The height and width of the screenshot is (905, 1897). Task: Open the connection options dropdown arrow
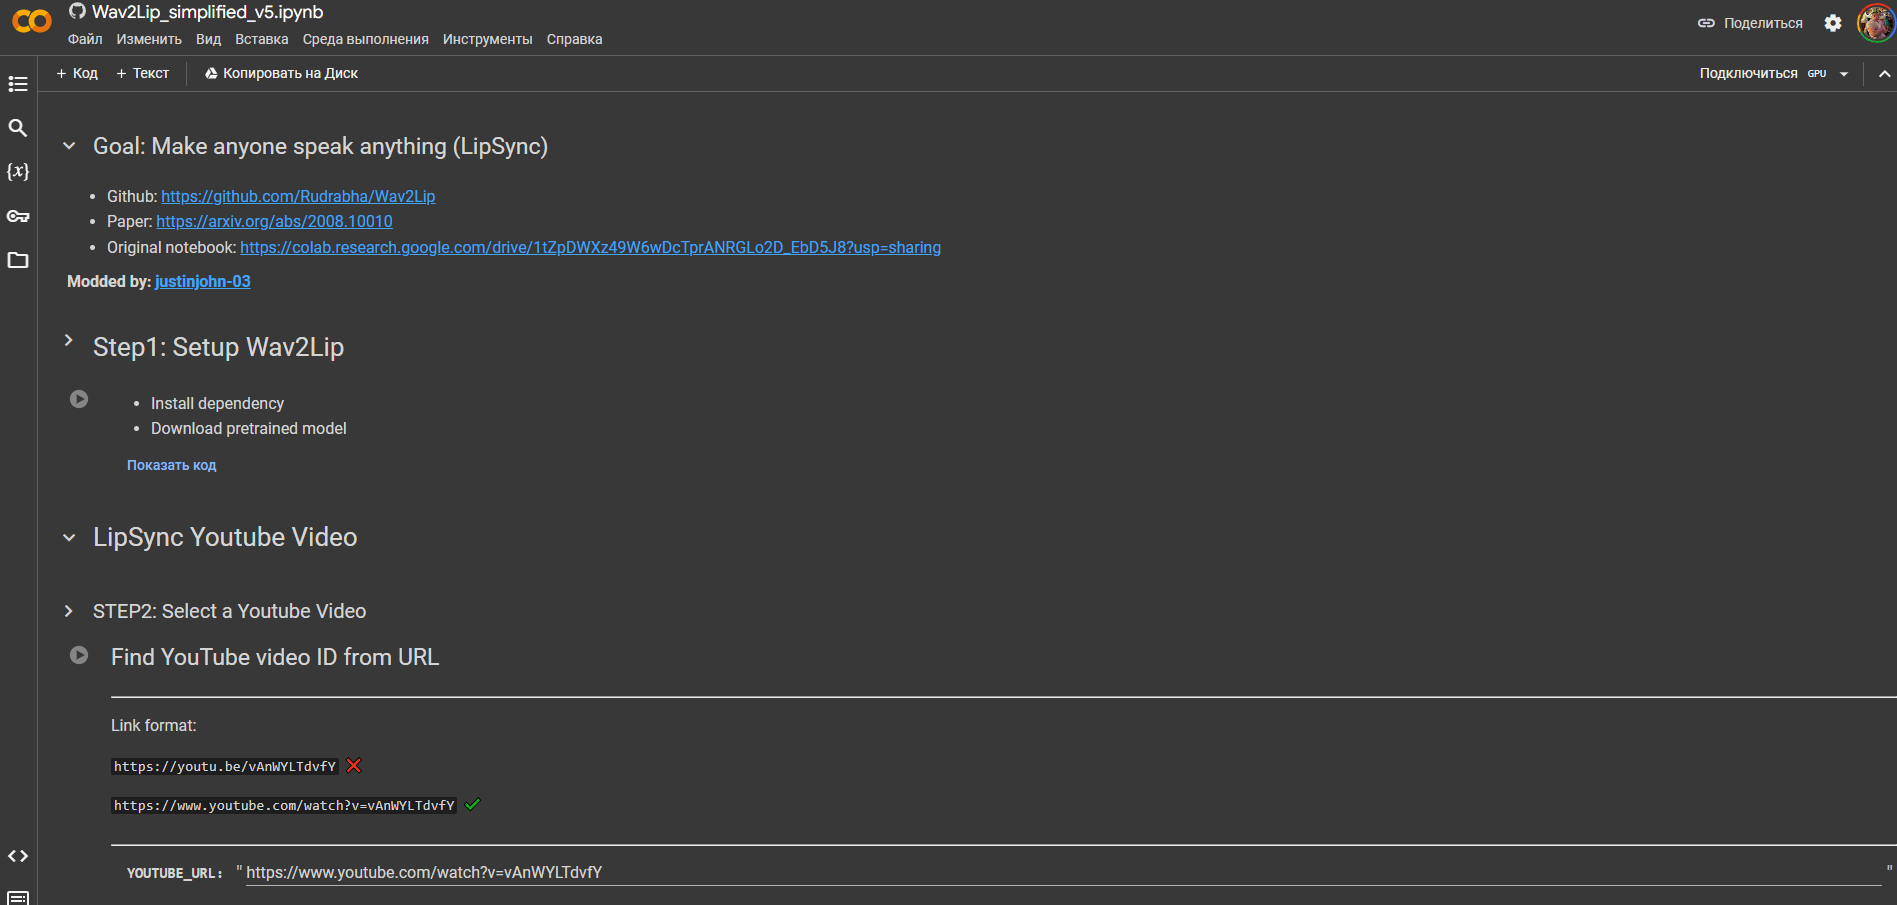click(1844, 74)
